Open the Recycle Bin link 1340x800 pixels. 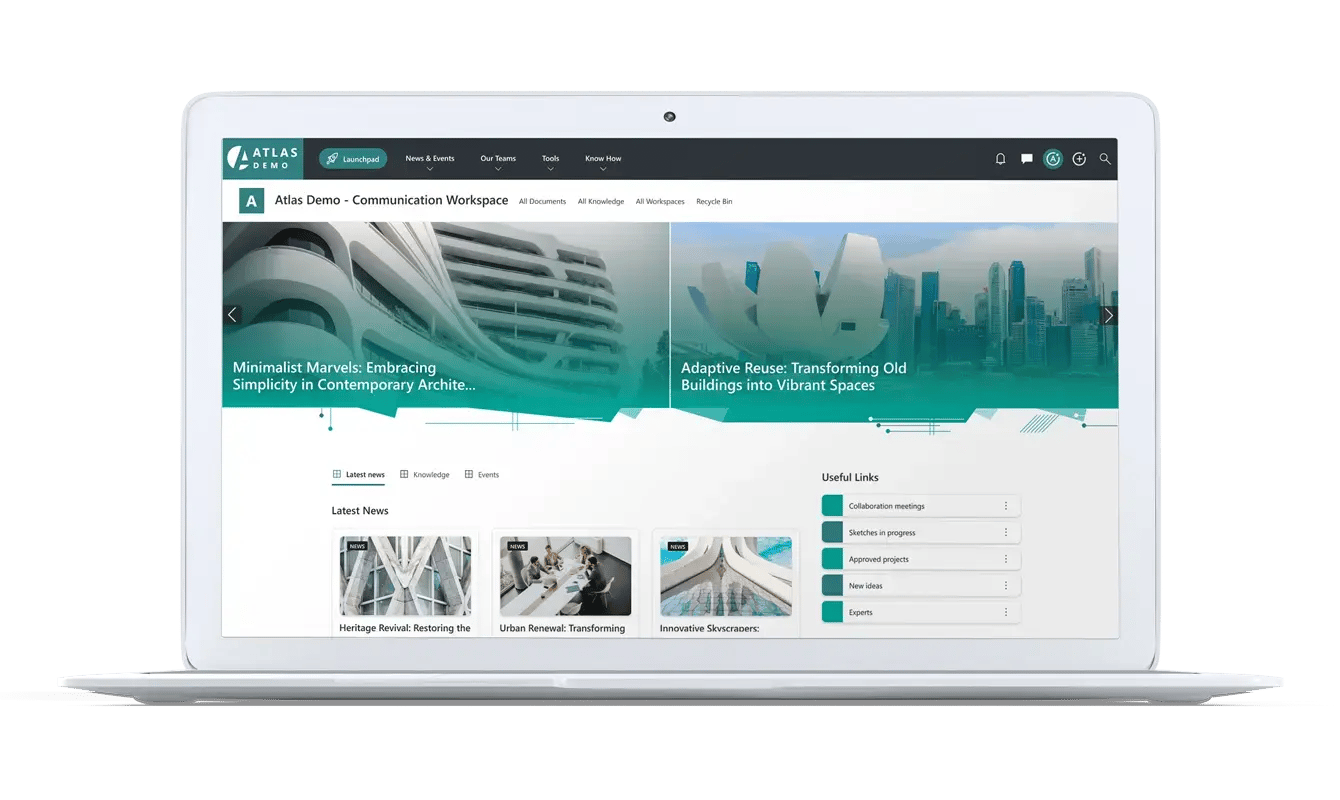[714, 202]
